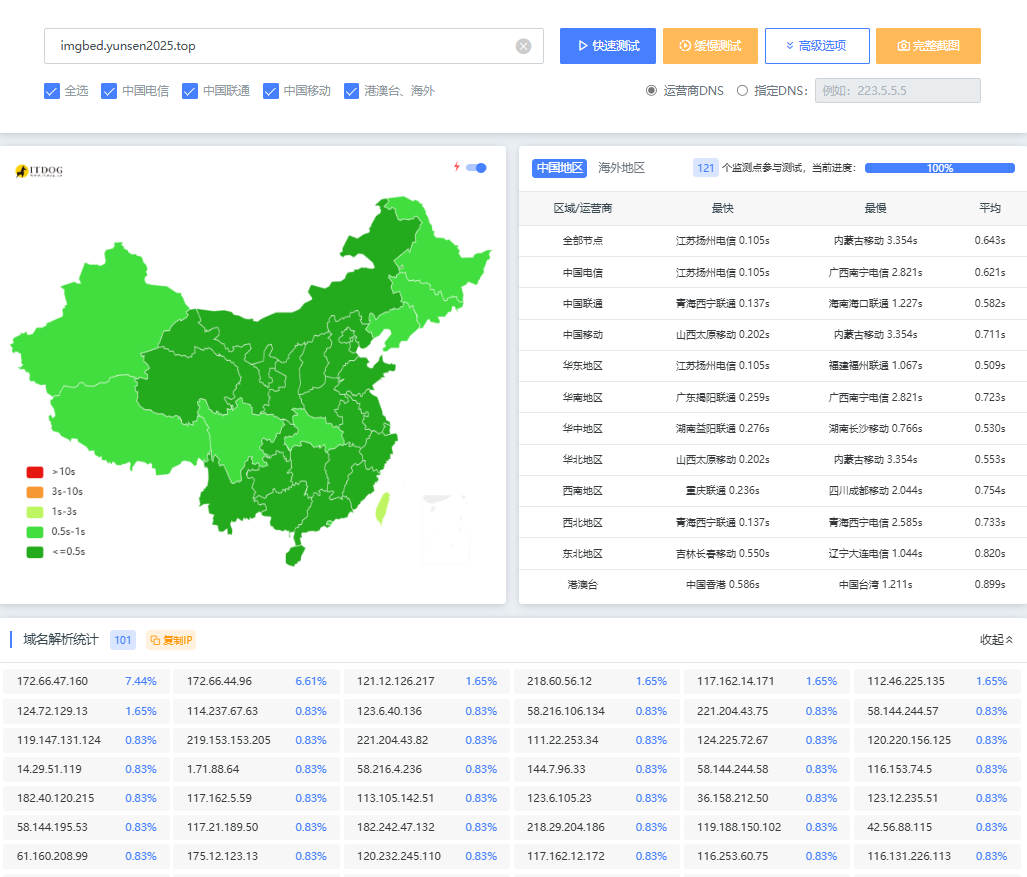The image size is (1027, 877).
Task: Click 中国香港 0.586s cell
Action: click(x=722, y=584)
